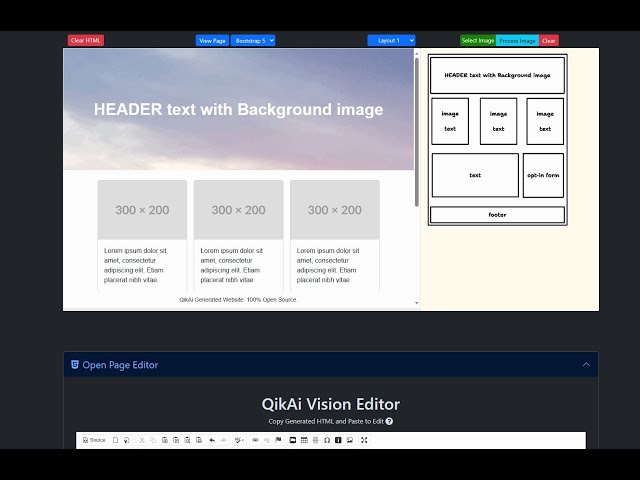Click the Open Page Editor heading
The height and width of the screenshot is (480, 640).
(120, 365)
